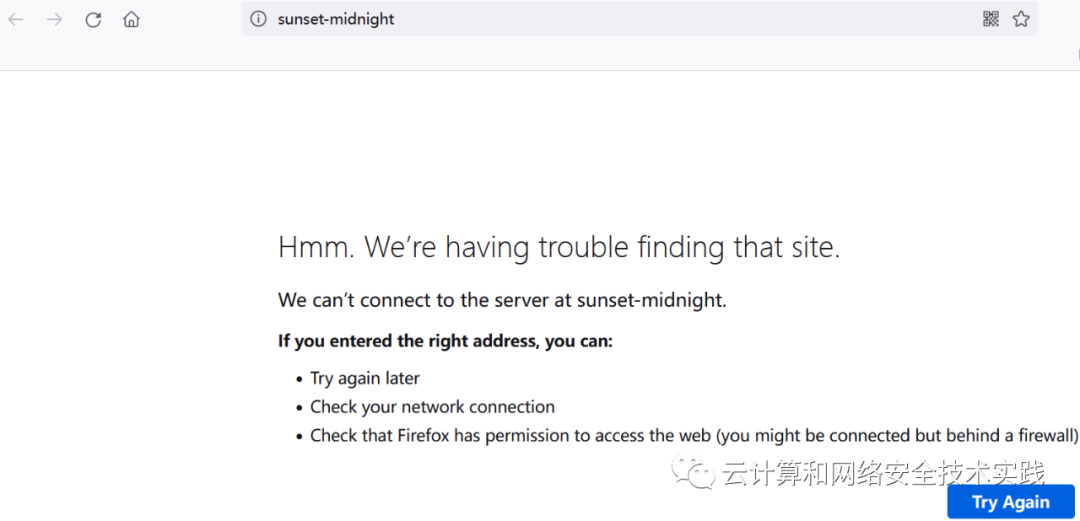
Task: Click the hostname "sunset-midnight" in the error message
Action: click(650, 299)
